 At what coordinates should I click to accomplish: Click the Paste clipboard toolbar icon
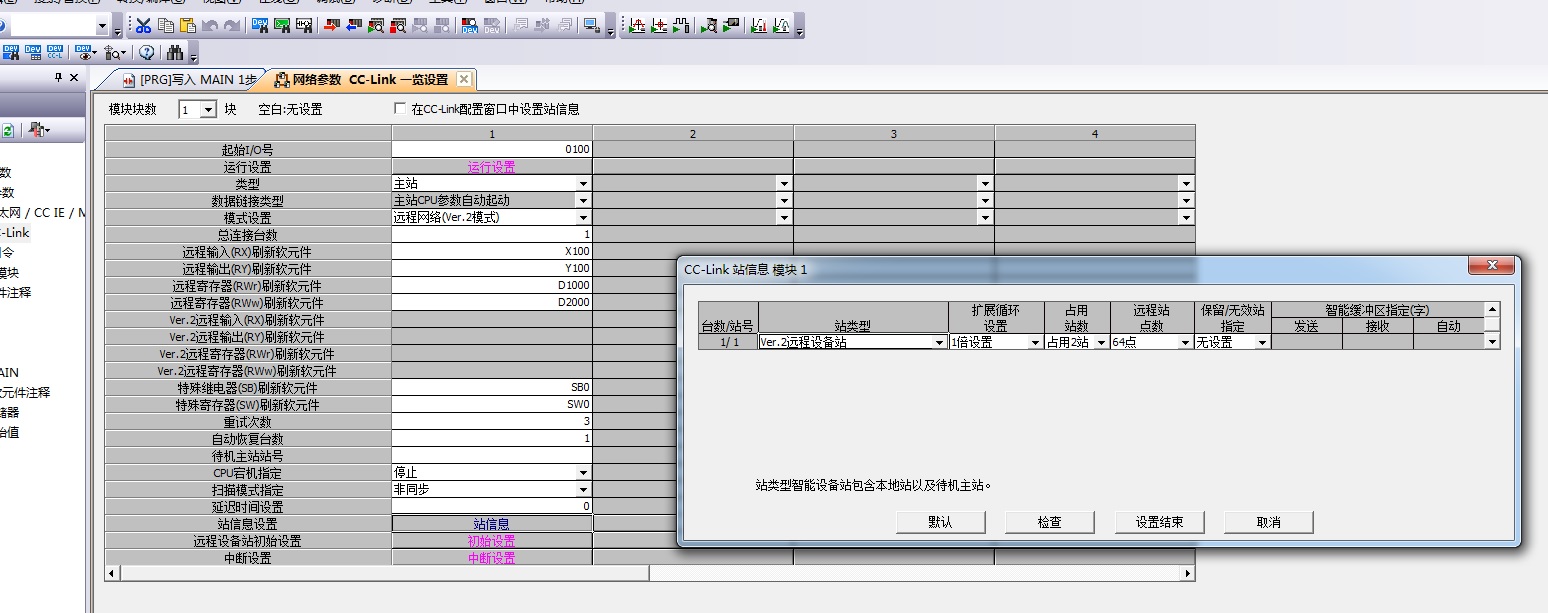(188, 26)
